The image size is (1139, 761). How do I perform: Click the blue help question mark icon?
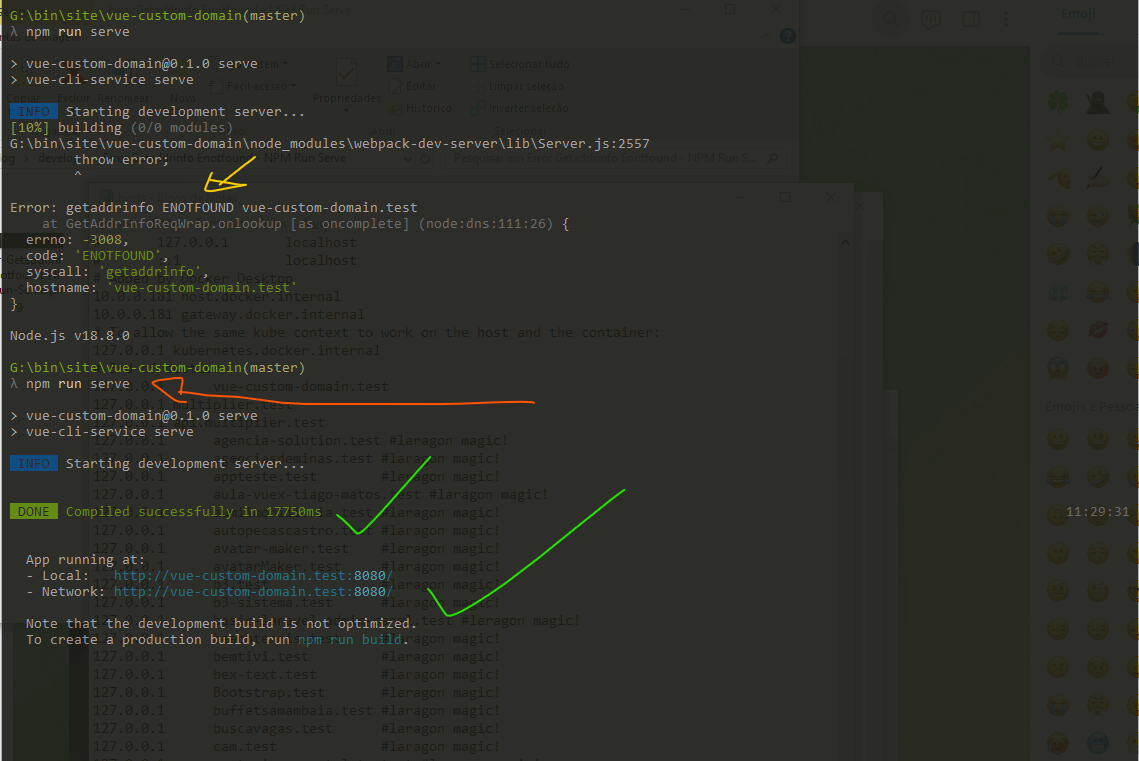(788, 36)
